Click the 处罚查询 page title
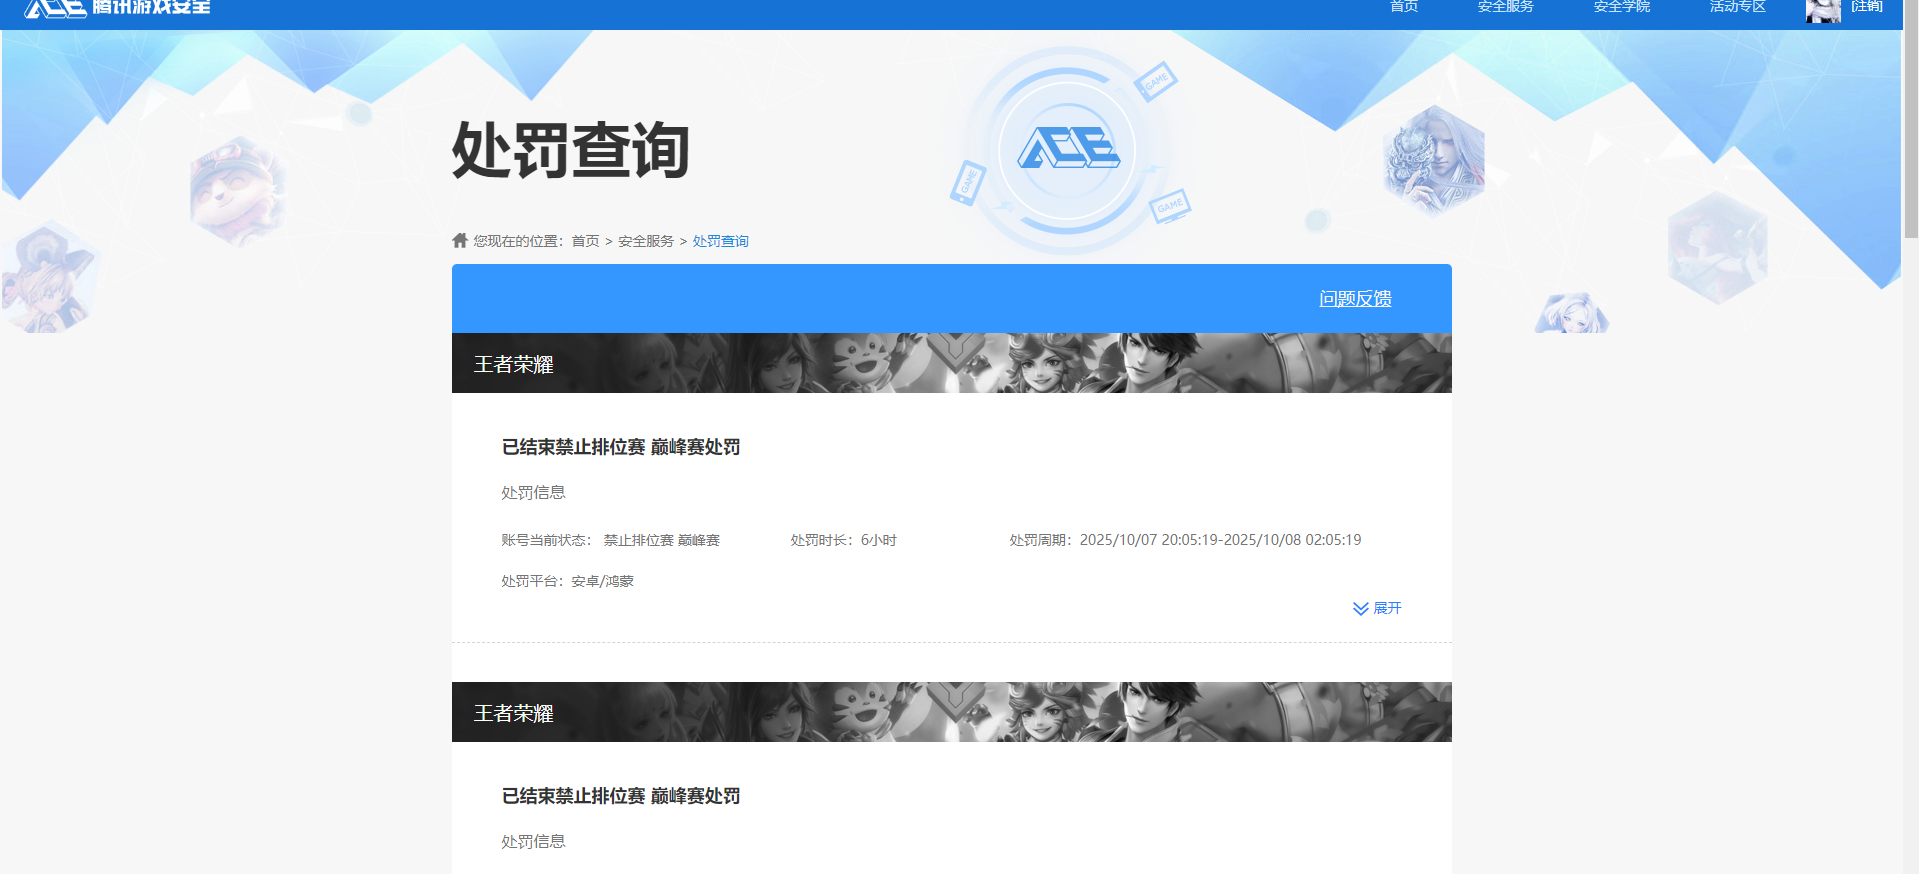Viewport: 1919px width, 874px height. pyautogui.click(x=570, y=151)
